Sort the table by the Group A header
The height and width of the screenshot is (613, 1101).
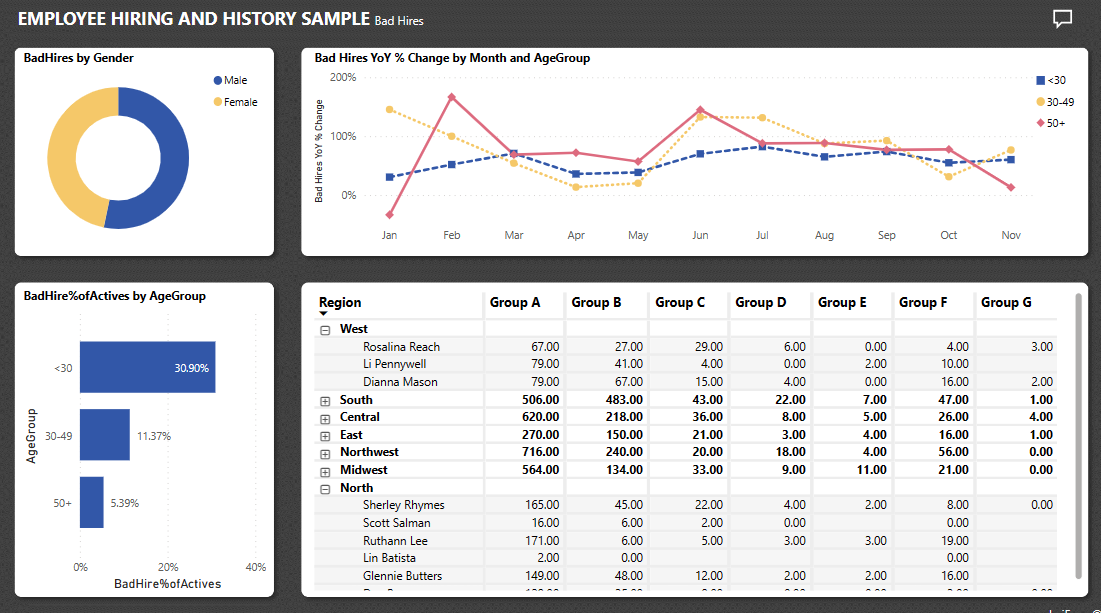[x=516, y=303]
